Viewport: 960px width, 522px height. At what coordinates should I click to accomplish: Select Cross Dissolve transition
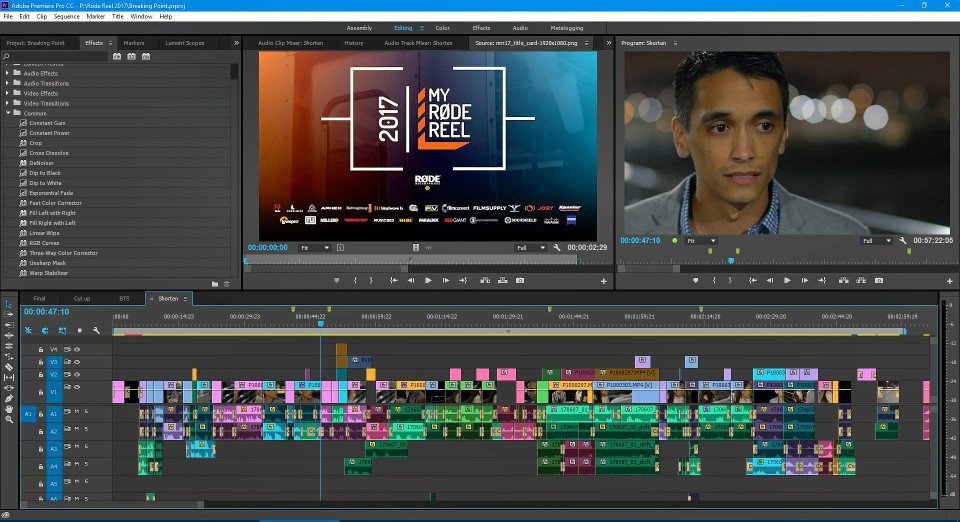[49, 153]
